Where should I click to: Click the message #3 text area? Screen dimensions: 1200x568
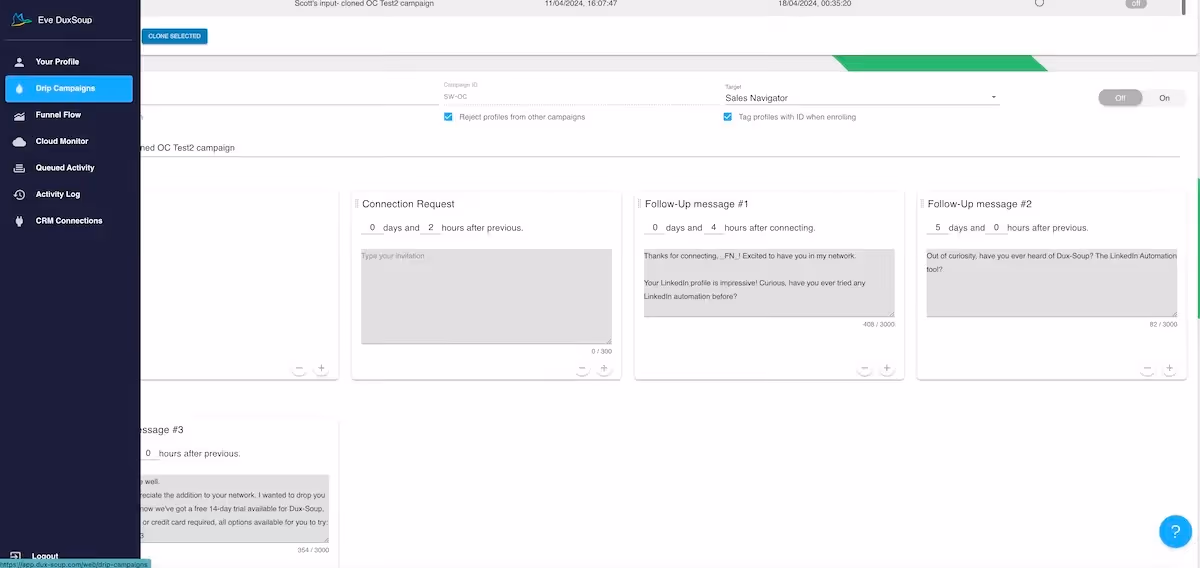tap(234, 508)
